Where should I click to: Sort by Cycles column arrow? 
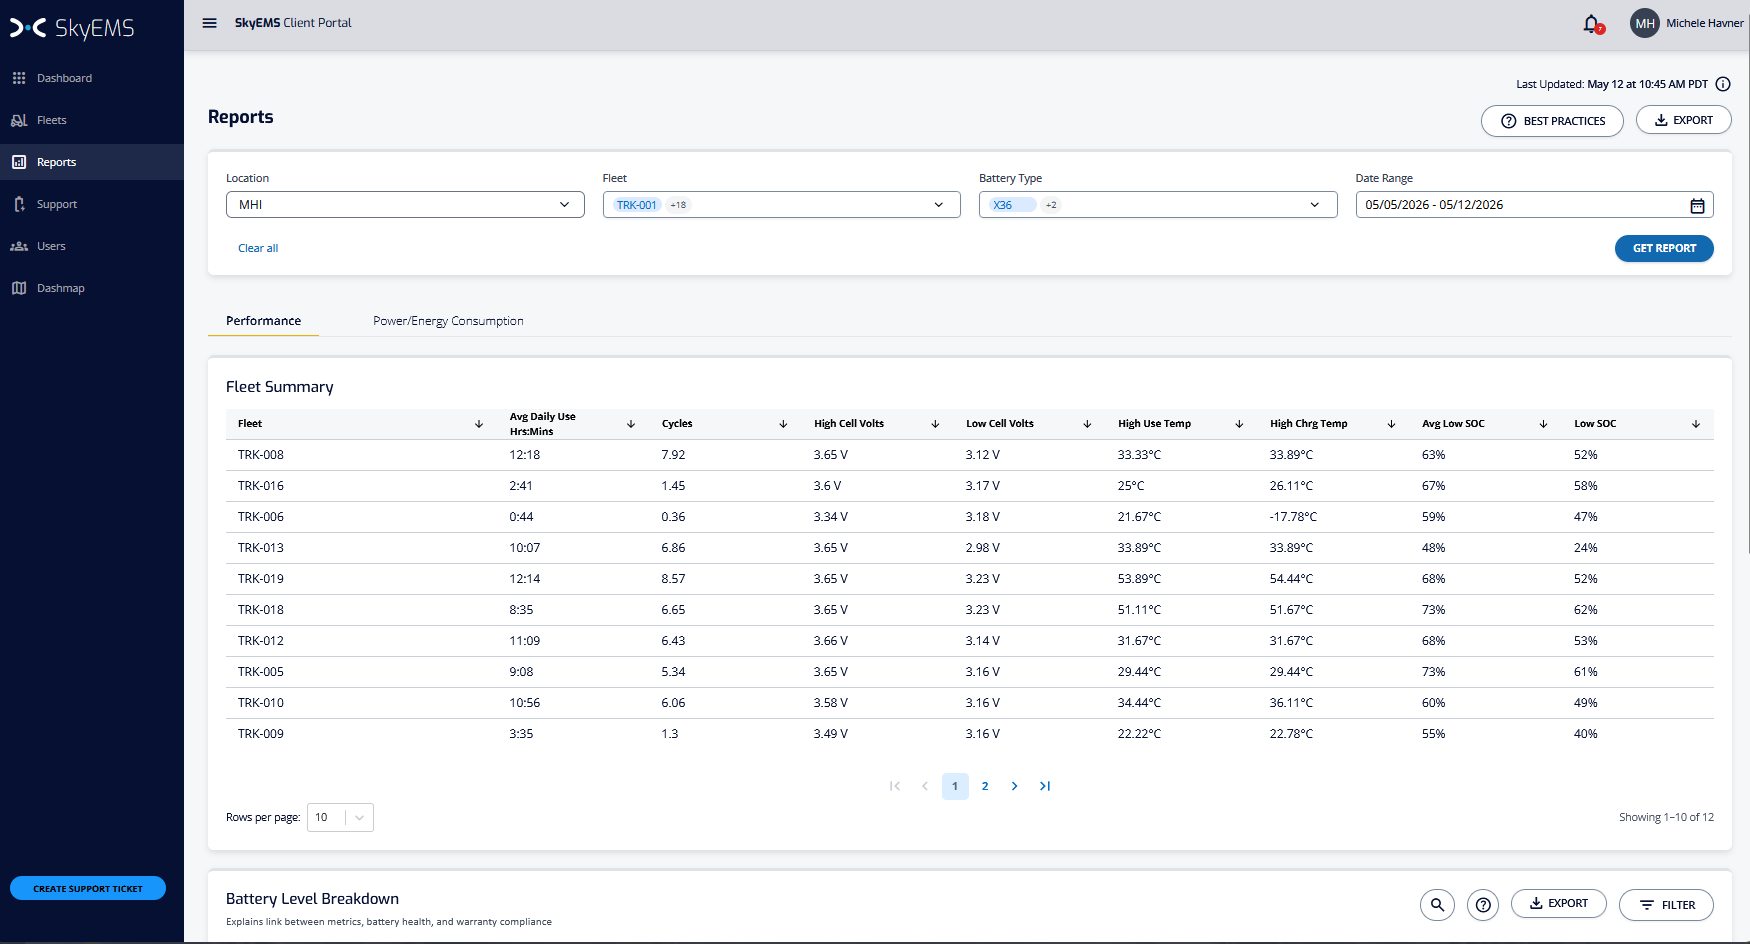pyautogui.click(x=783, y=424)
